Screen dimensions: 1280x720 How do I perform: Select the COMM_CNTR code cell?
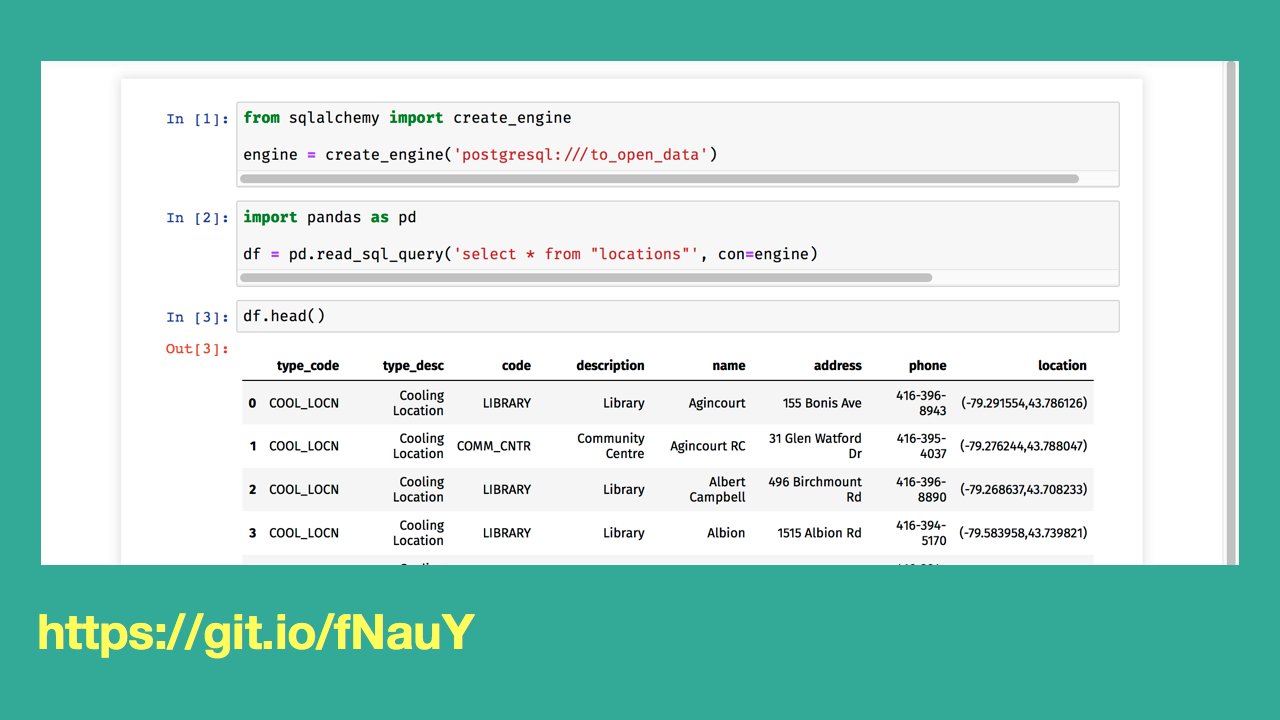click(x=494, y=447)
